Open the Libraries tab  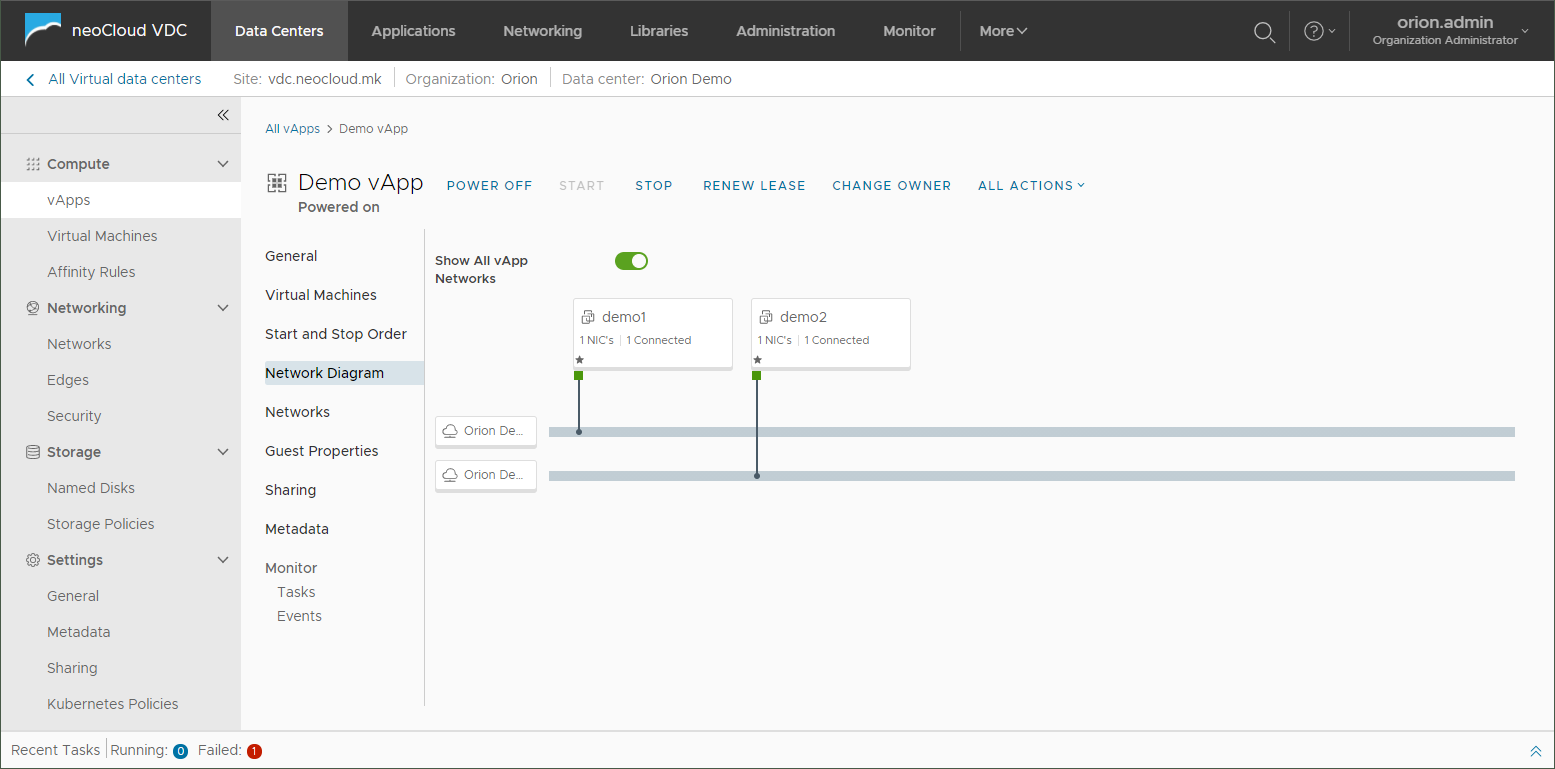point(659,31)
